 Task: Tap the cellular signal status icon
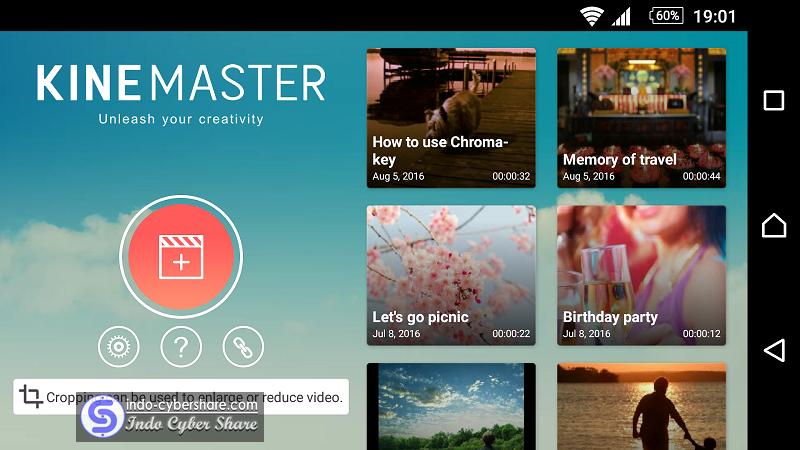click(x=621, y=16)
